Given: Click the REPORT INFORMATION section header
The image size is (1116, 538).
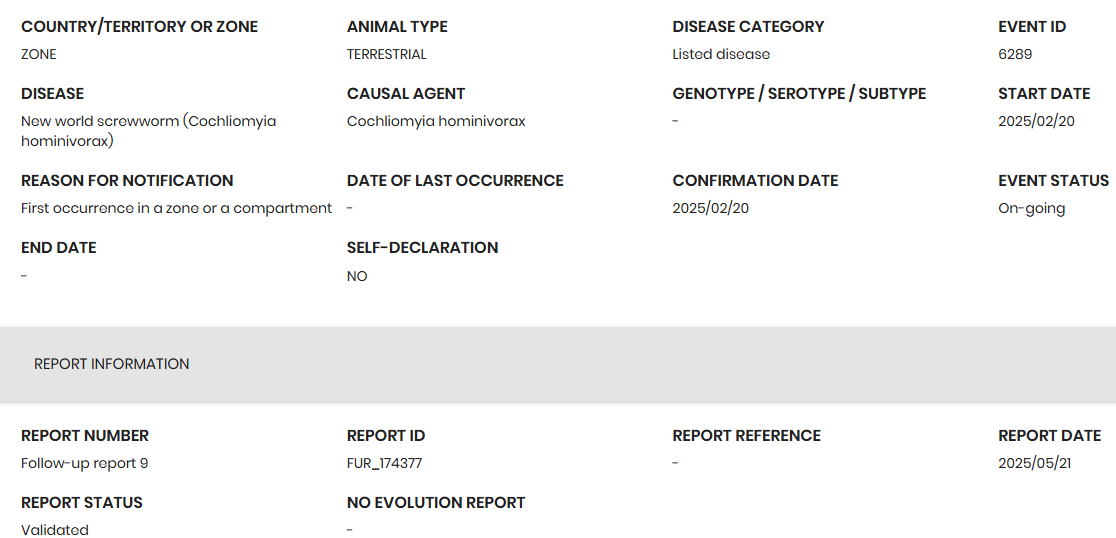Looking at the screenshot, I should (112, 364).
